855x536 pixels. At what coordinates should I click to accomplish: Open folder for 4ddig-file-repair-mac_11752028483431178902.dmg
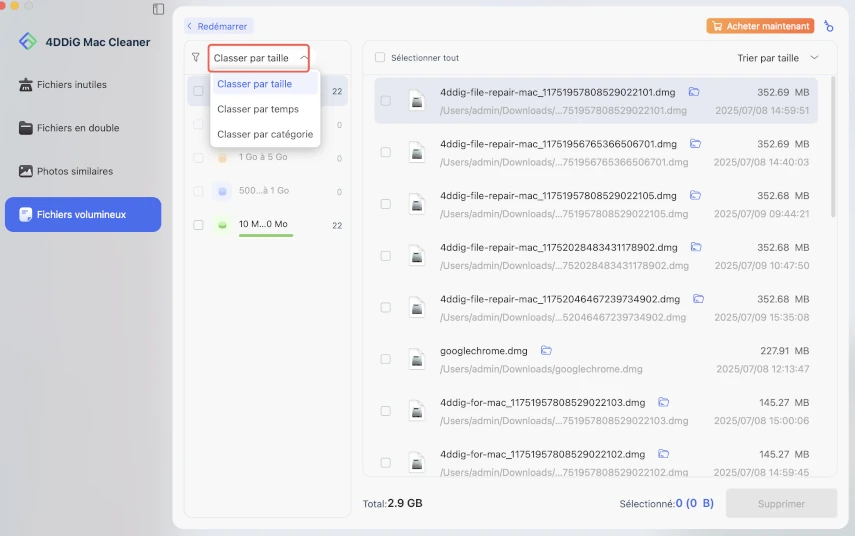696,247
